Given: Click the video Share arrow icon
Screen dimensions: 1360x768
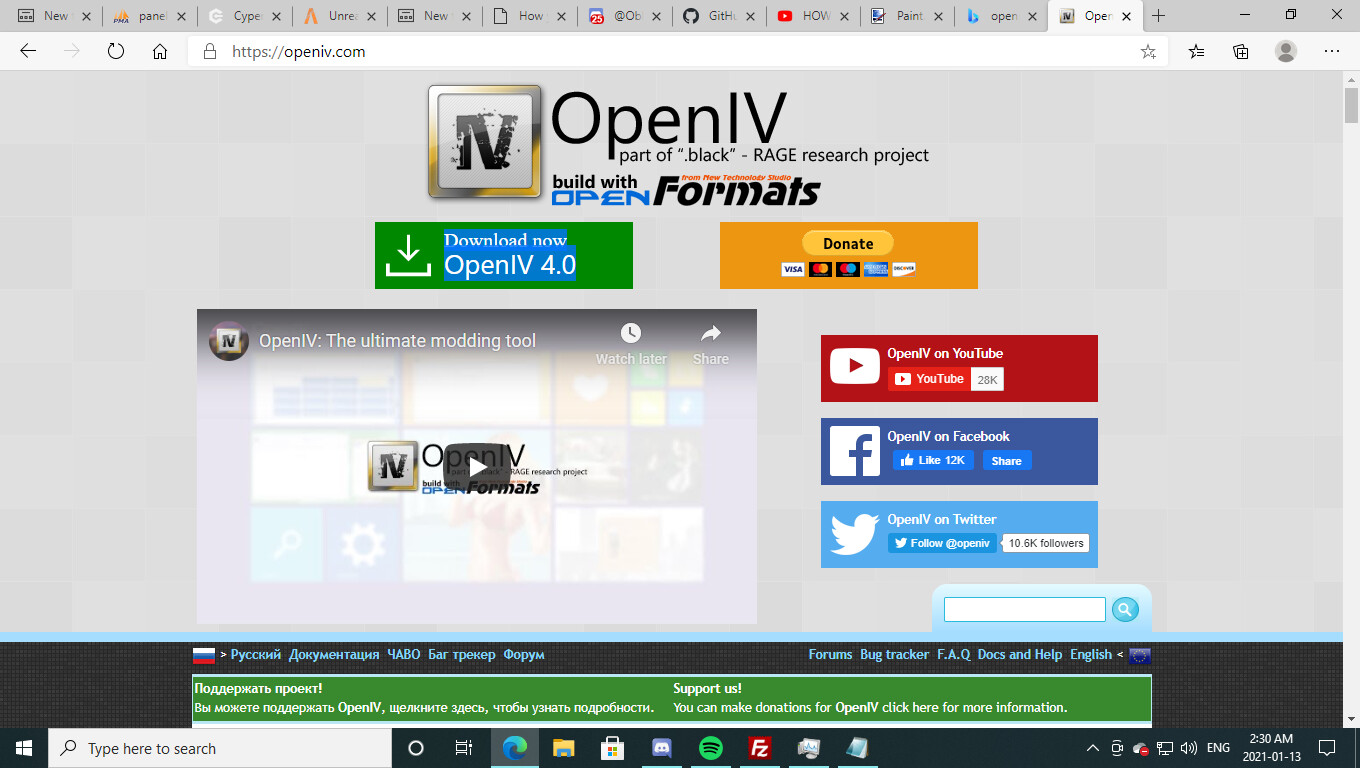Looking at the screenshot, I should point(710,334).
